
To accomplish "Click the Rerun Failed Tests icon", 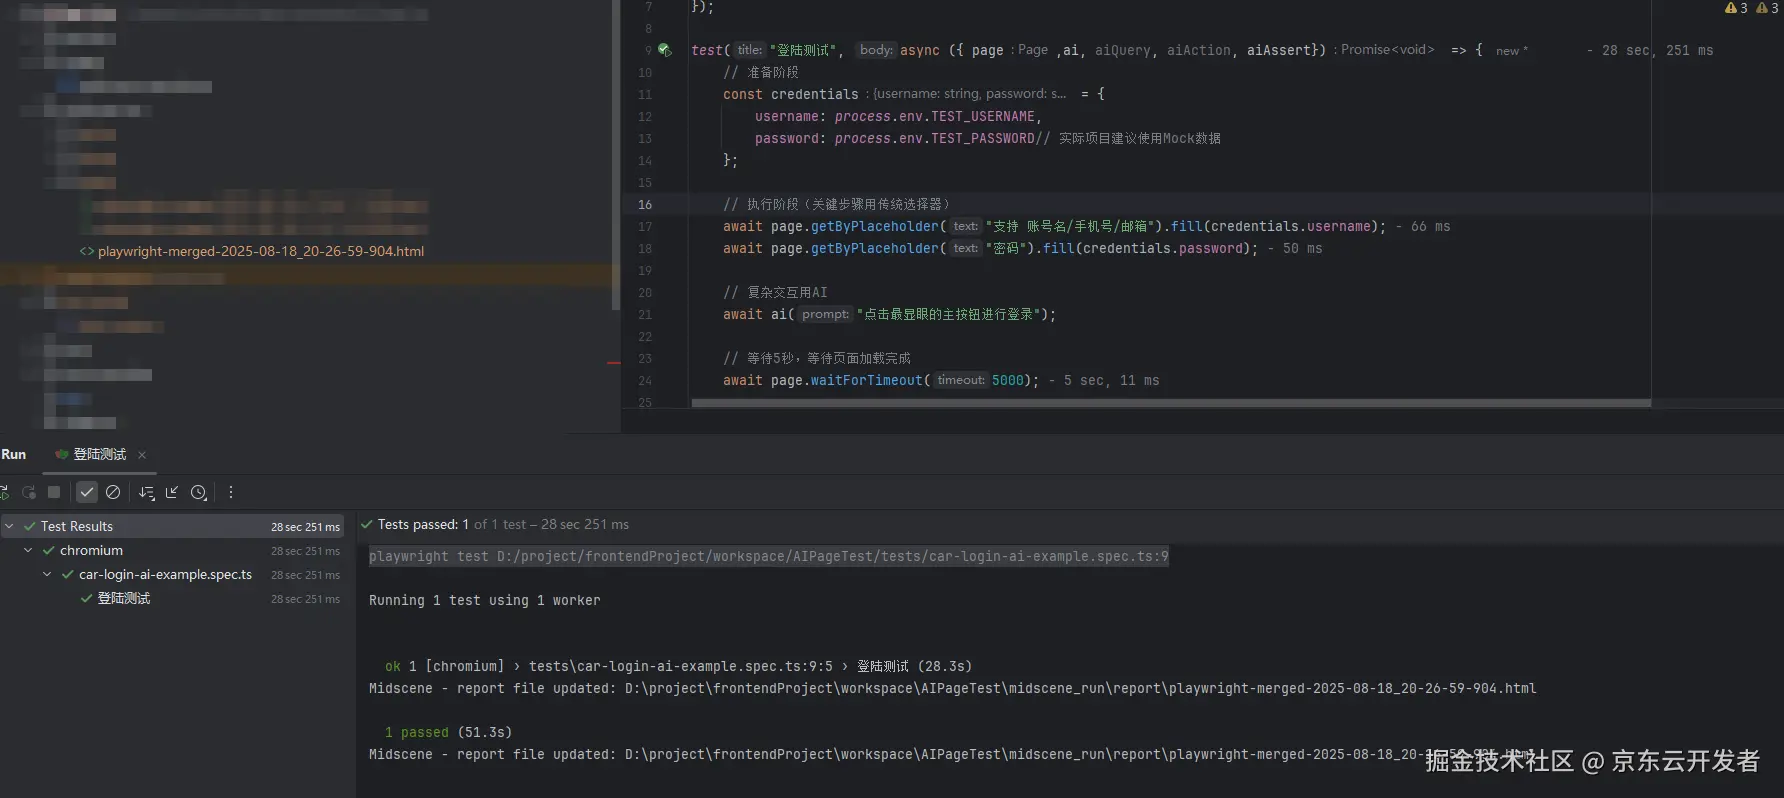I will [29, 492].
